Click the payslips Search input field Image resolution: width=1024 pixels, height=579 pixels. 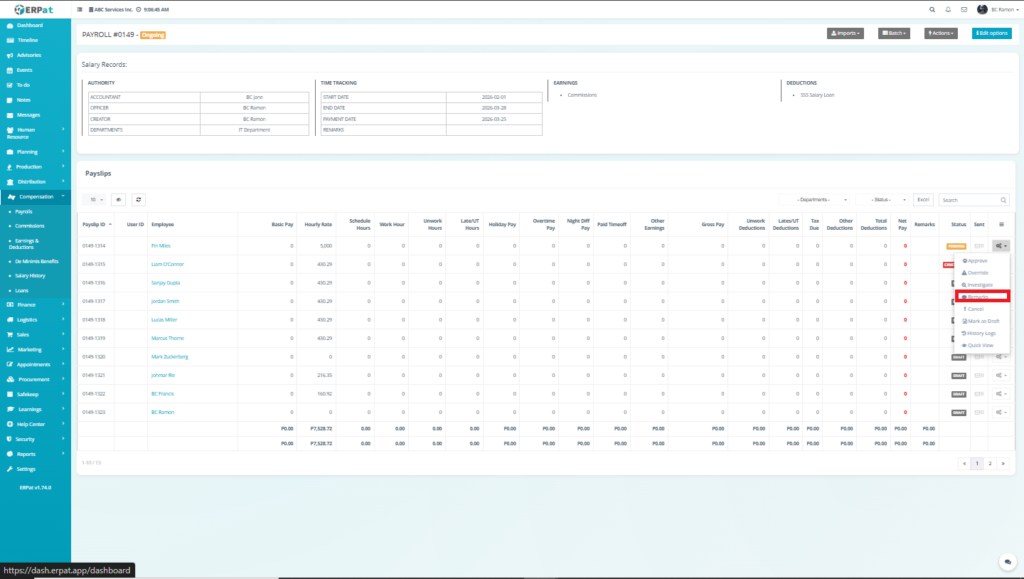pos(975,200)
